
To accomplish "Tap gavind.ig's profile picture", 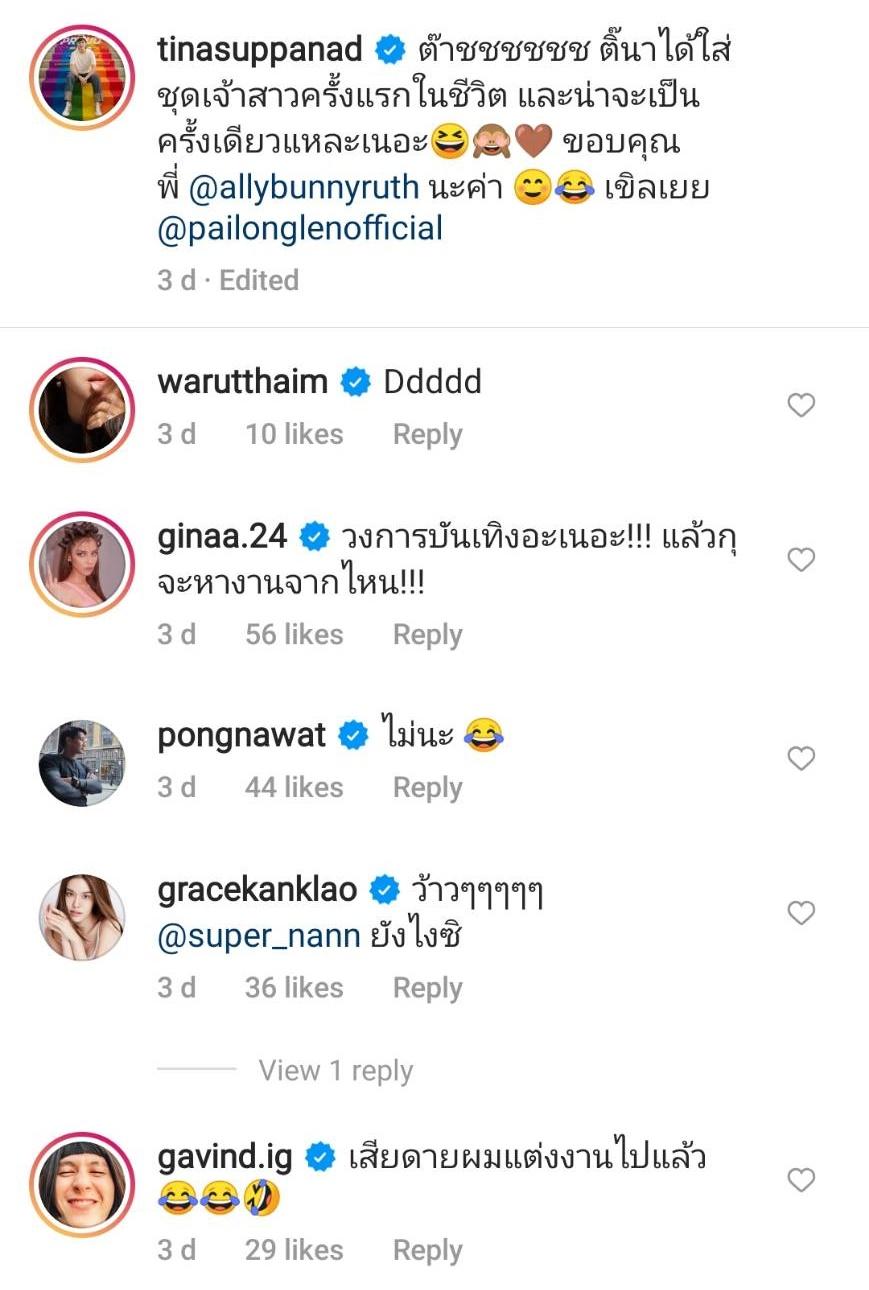I will click(x=82, y=1184).
